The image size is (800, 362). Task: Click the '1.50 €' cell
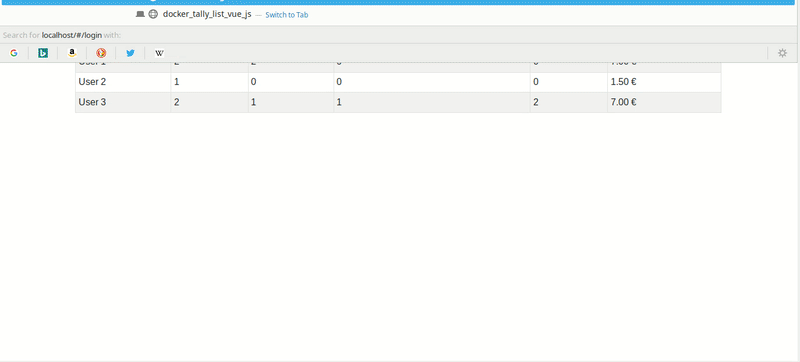pos(664,82)
